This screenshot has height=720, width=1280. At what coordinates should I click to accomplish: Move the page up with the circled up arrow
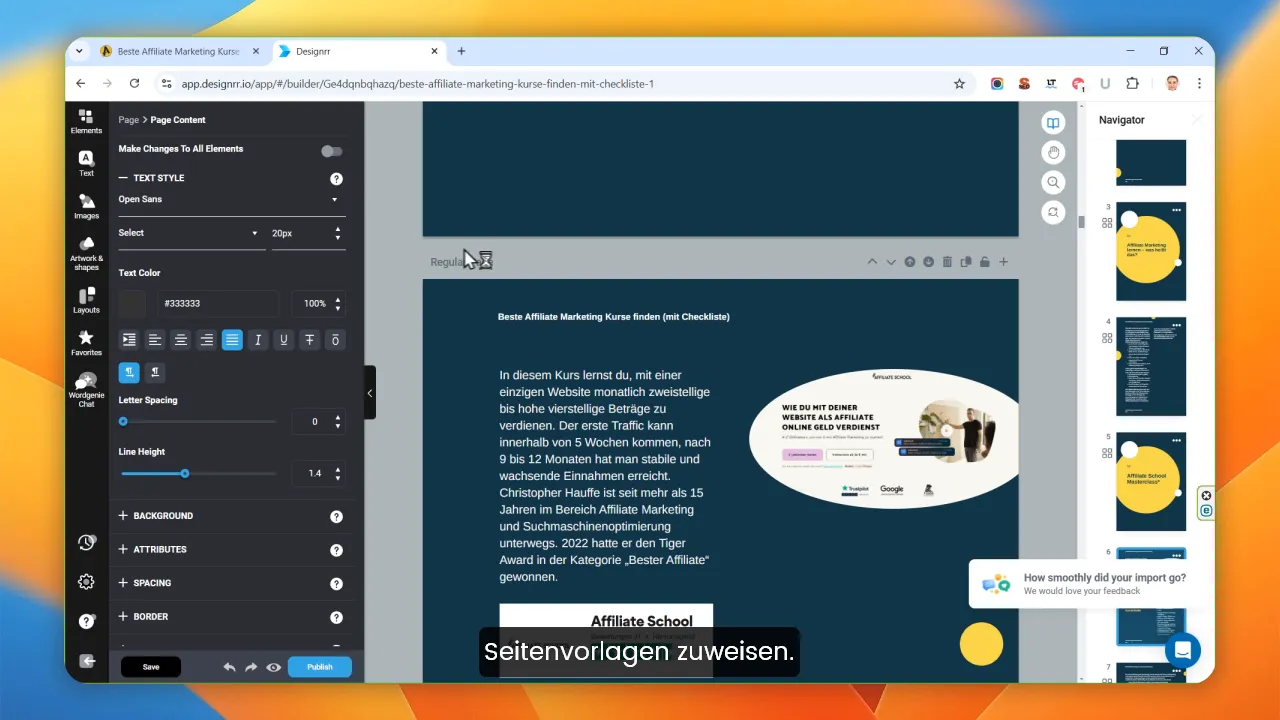(x=910, y=262)
